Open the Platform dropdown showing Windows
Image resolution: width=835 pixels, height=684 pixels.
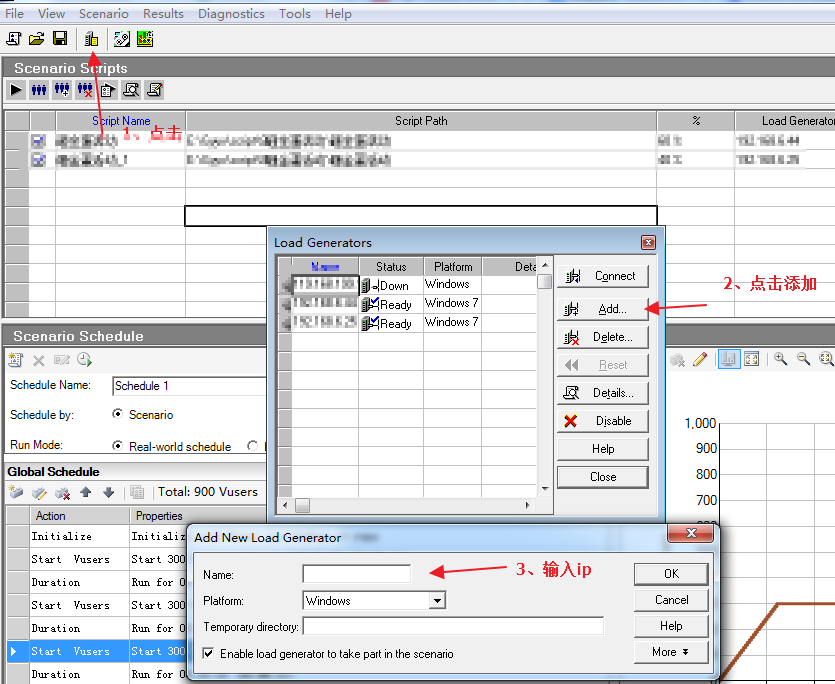pos(437,601)
